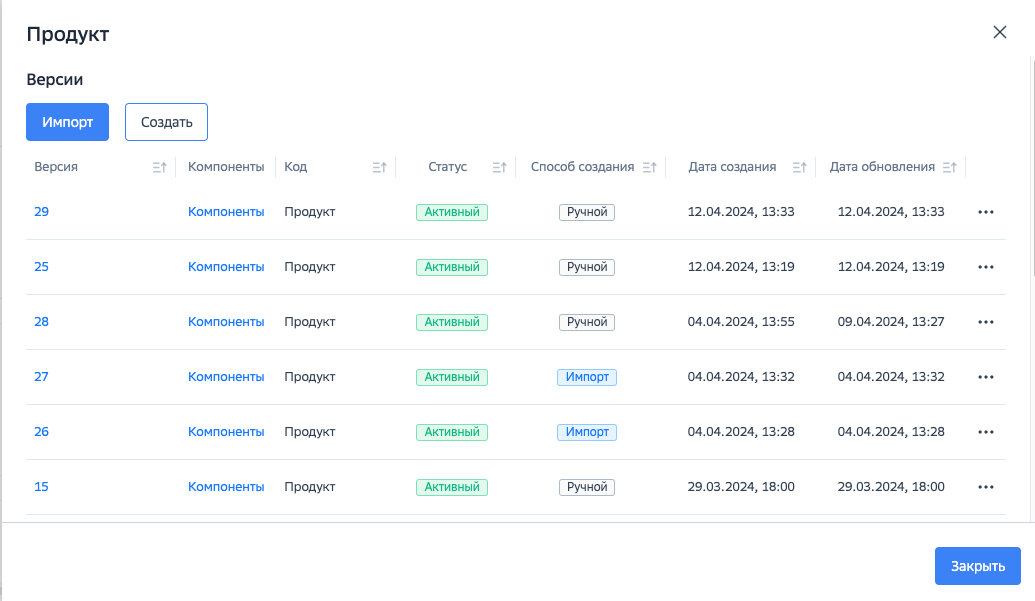
Task: Open actions menu for version 25 row
Action: (x=986, y=267)
